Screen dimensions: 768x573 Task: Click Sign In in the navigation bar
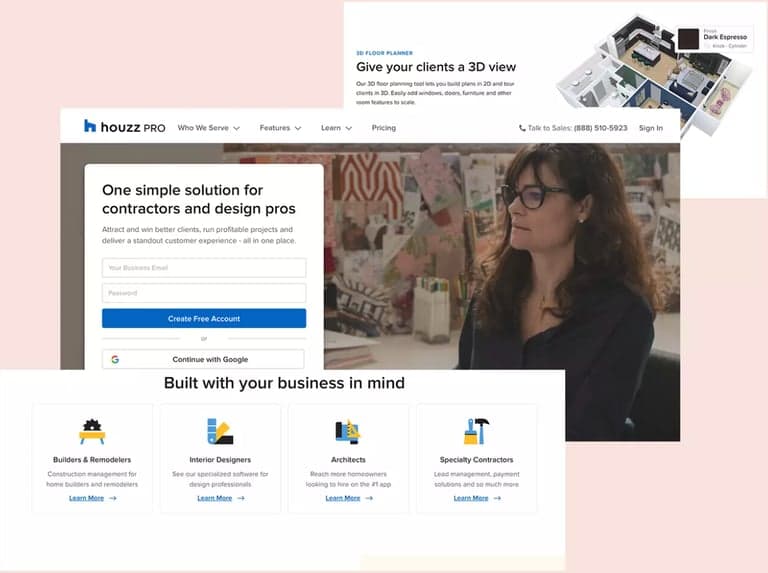[x=651, y=128]
